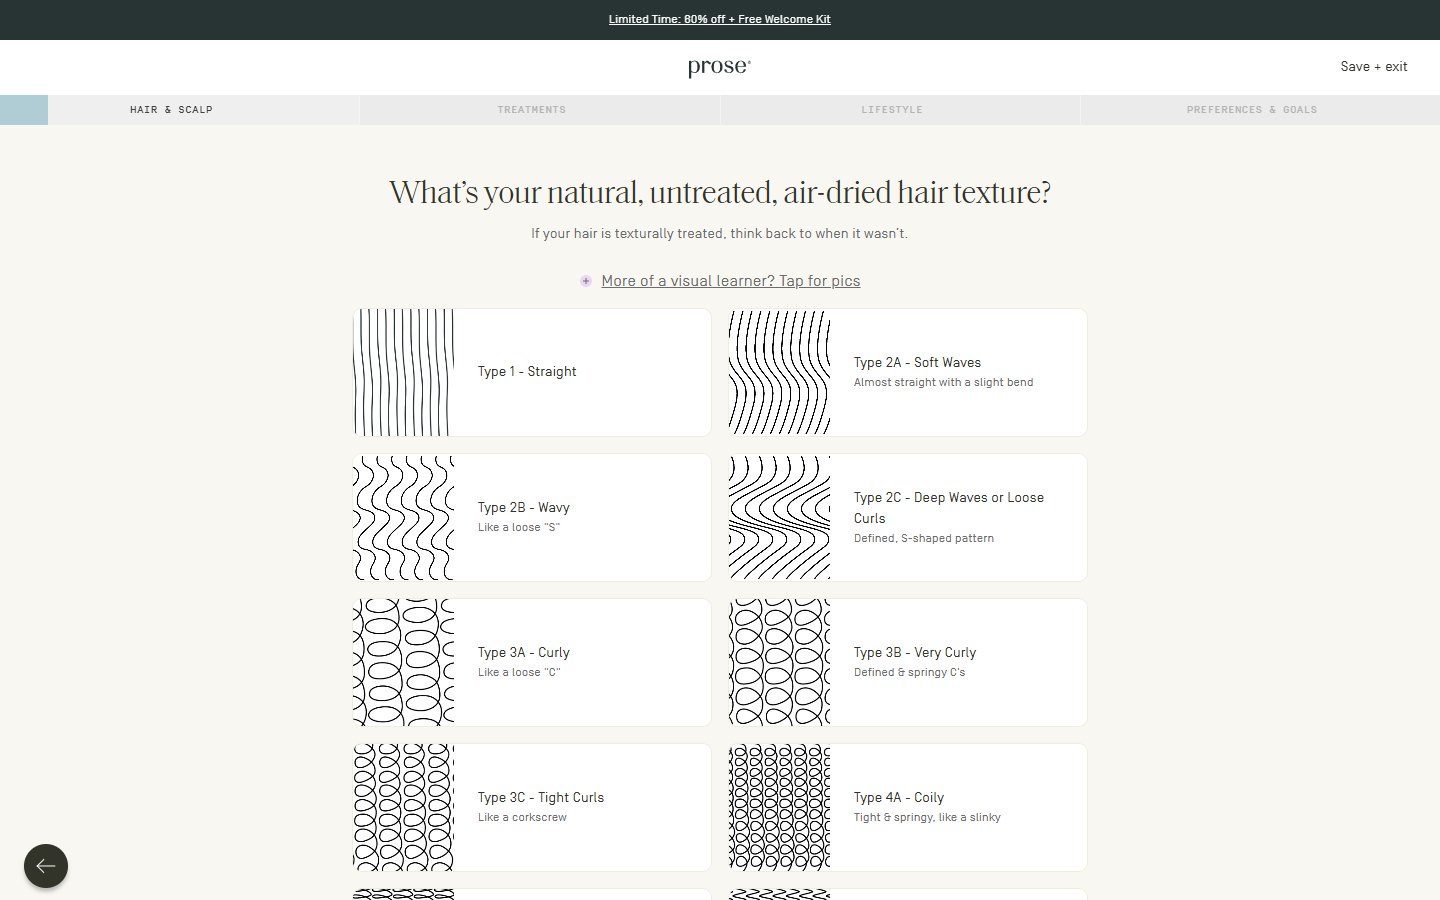Click the Type 2A Soft Waves pattern image

click(780, 372)
